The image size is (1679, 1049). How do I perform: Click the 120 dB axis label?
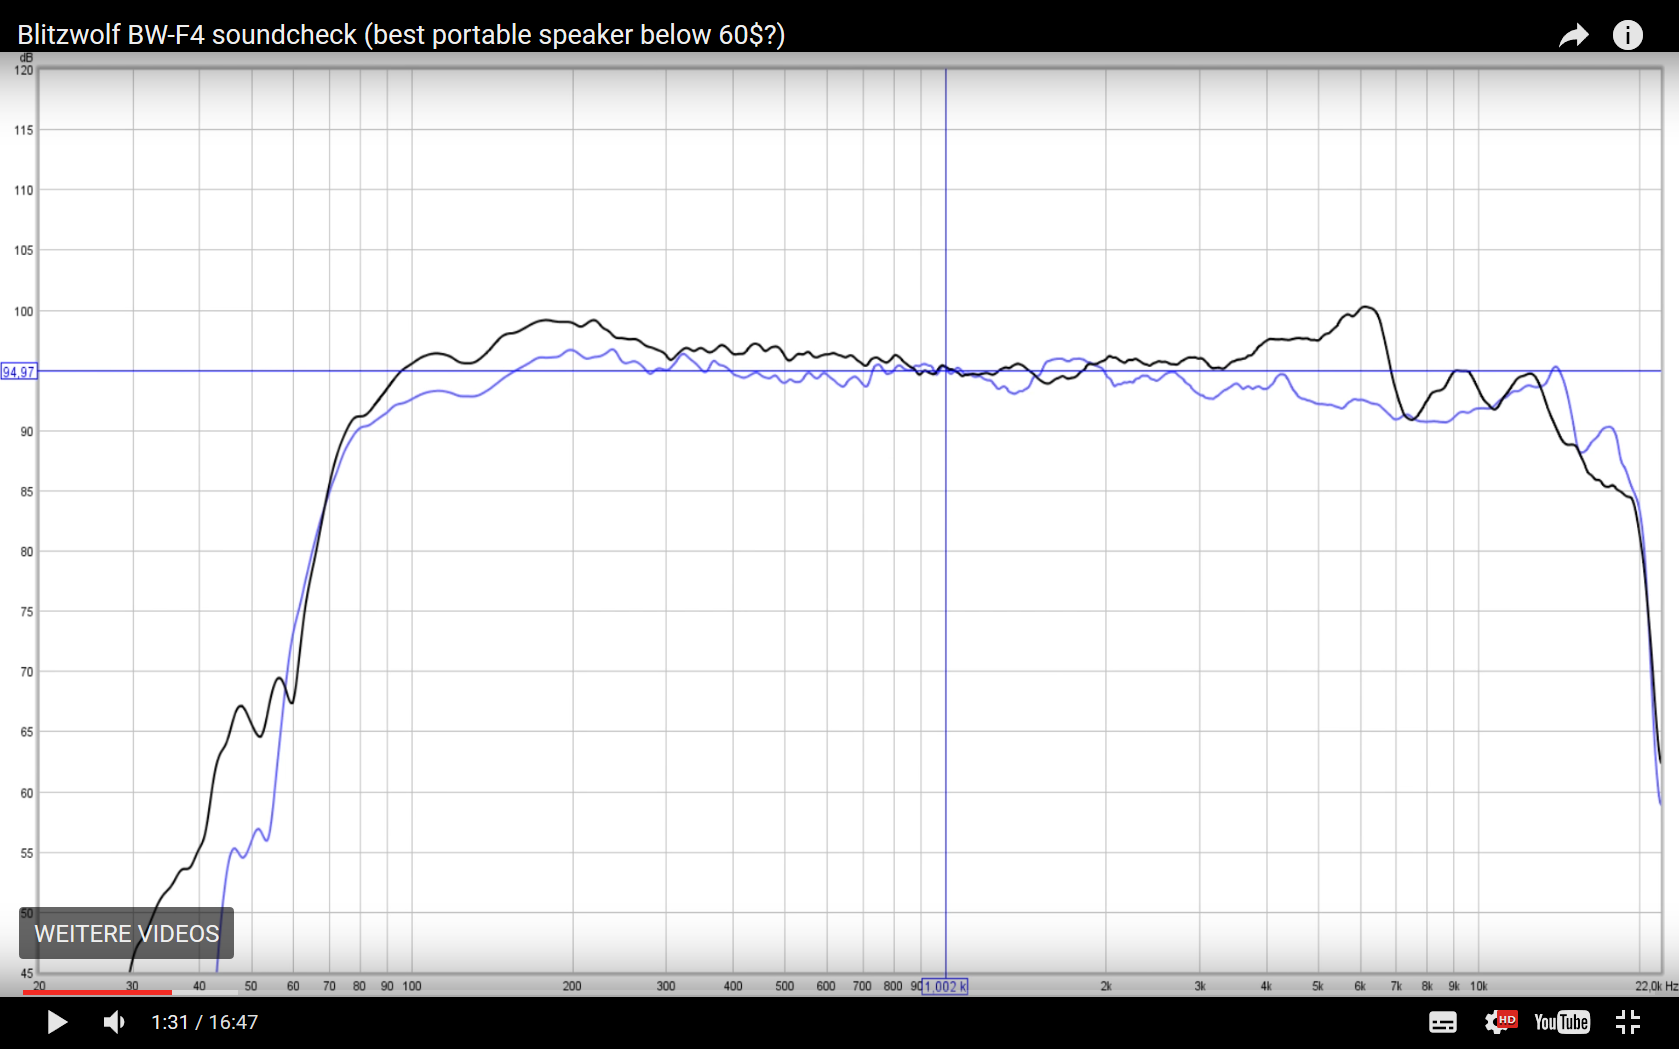click(24, 70)
